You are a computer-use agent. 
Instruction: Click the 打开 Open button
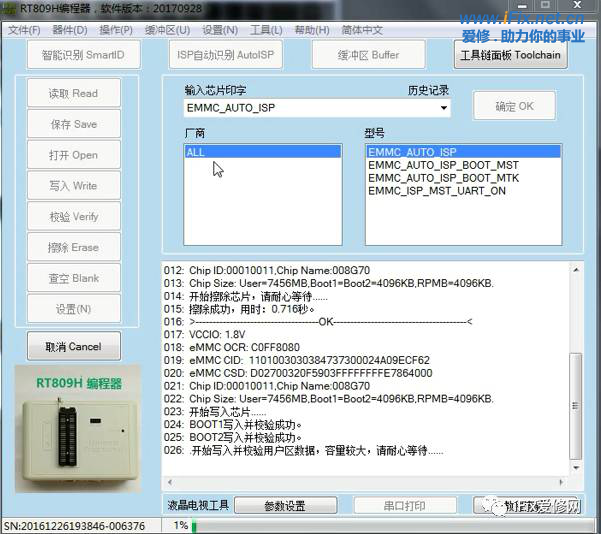[74, 155]
